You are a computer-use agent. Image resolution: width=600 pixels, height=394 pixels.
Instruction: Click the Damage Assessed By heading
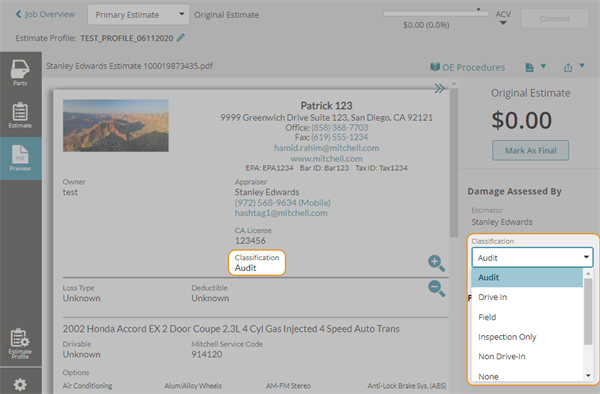pos(514,191)
